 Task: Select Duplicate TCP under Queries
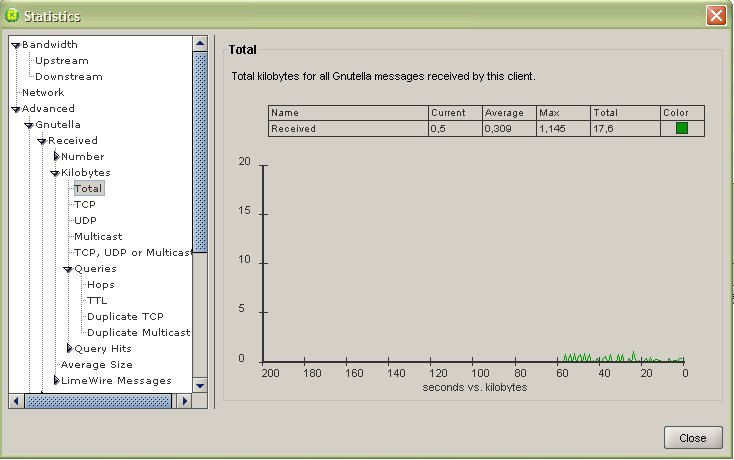click(x=125, y=317)
